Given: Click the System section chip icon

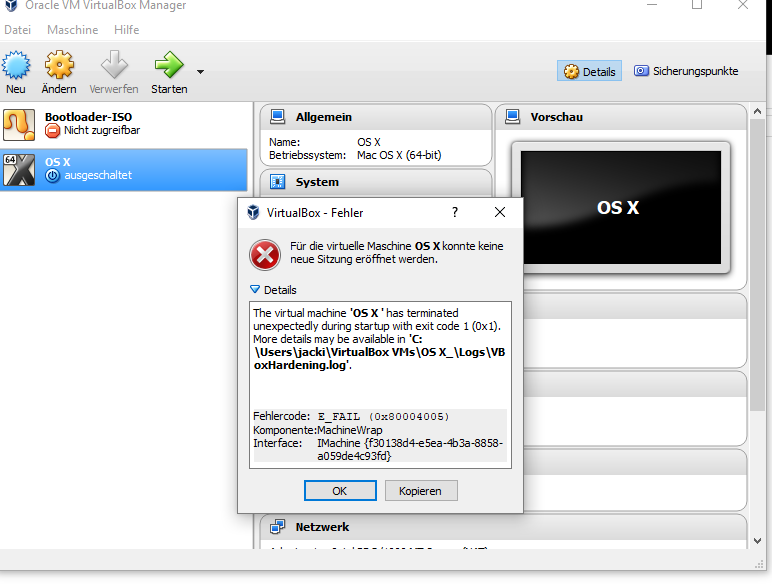Looking at the screenshot, I should click(x=278, y=182).
